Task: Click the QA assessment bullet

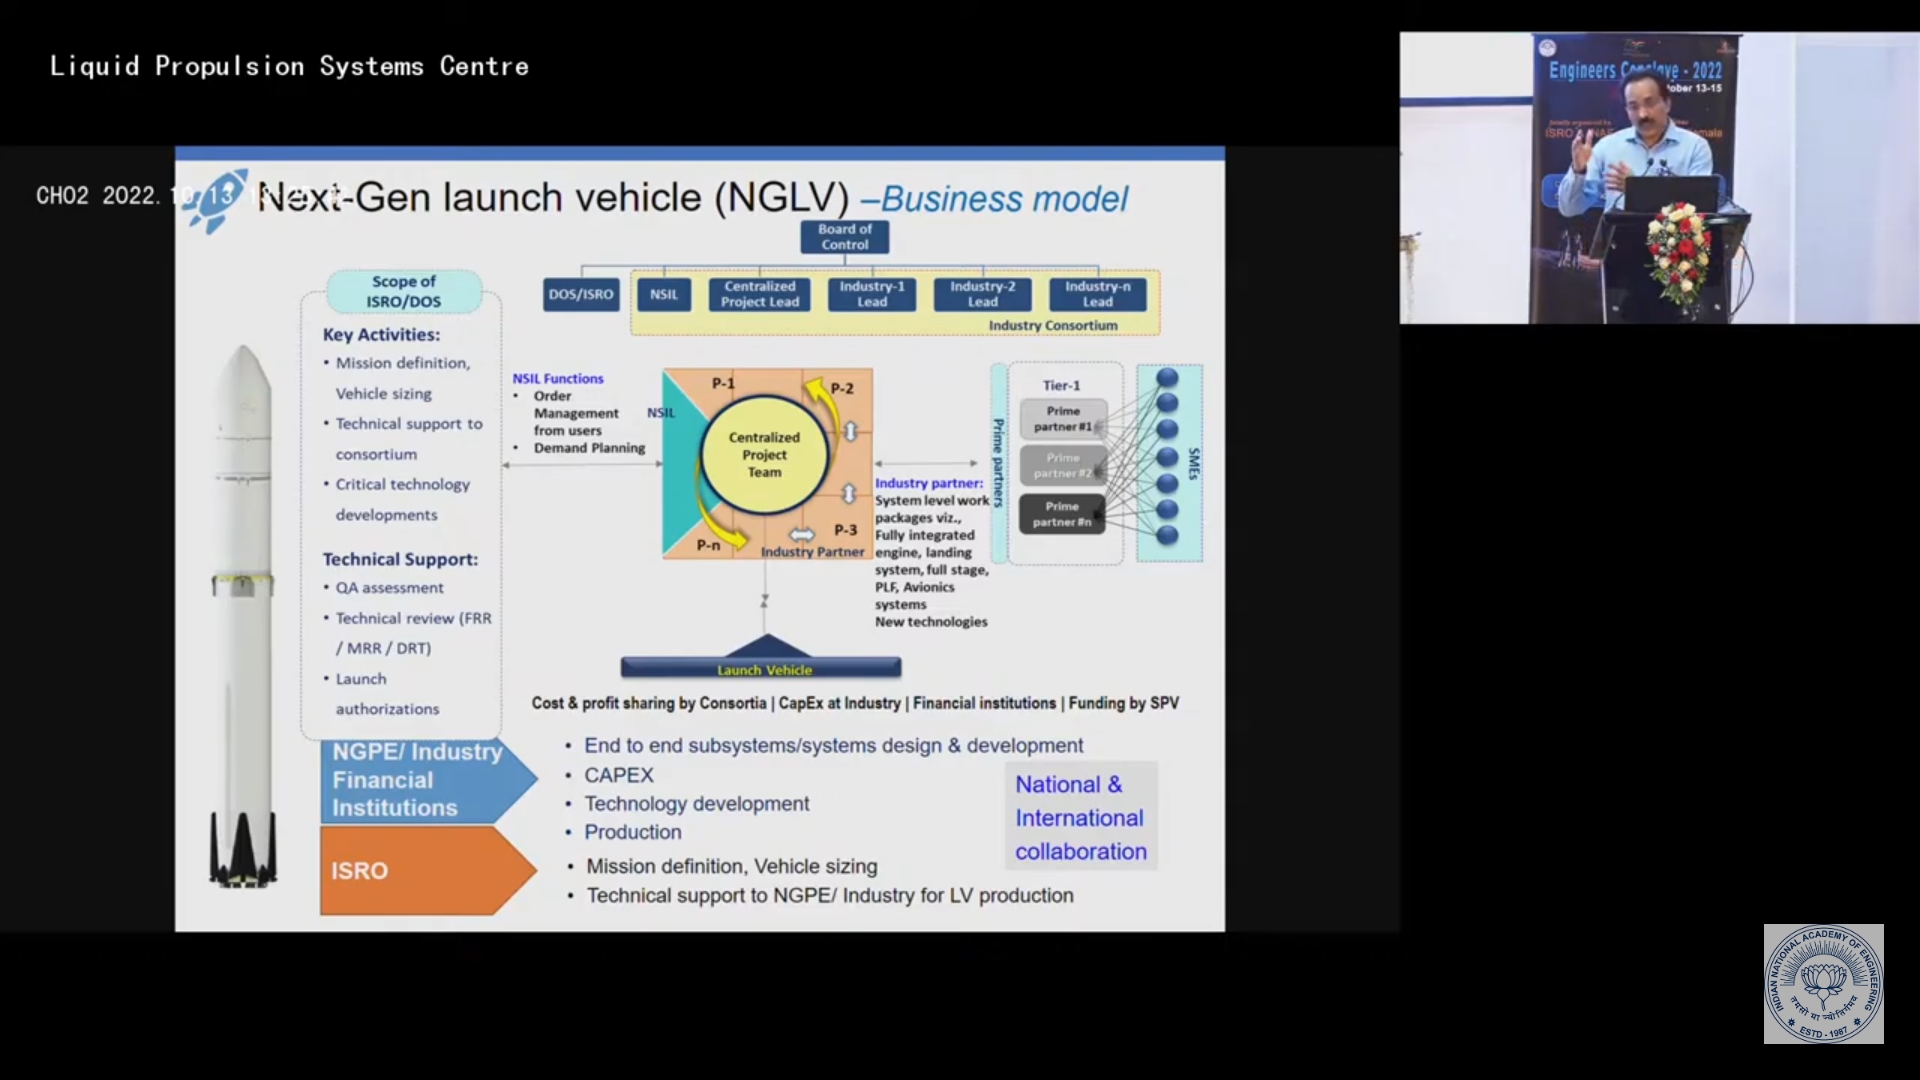Action: 389,588
